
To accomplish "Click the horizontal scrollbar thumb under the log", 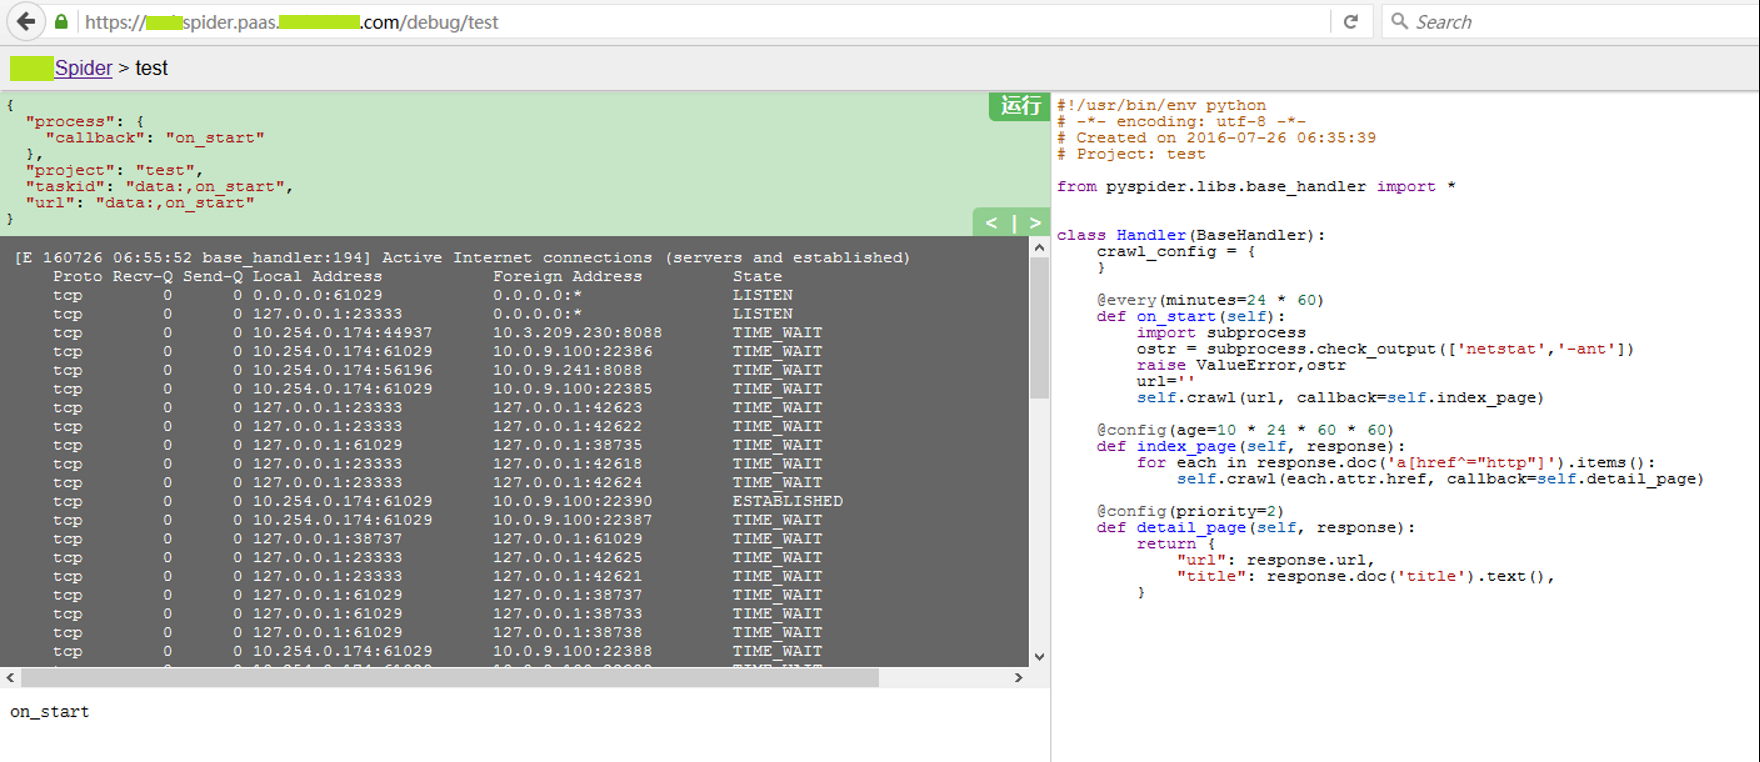I will 450,677.
